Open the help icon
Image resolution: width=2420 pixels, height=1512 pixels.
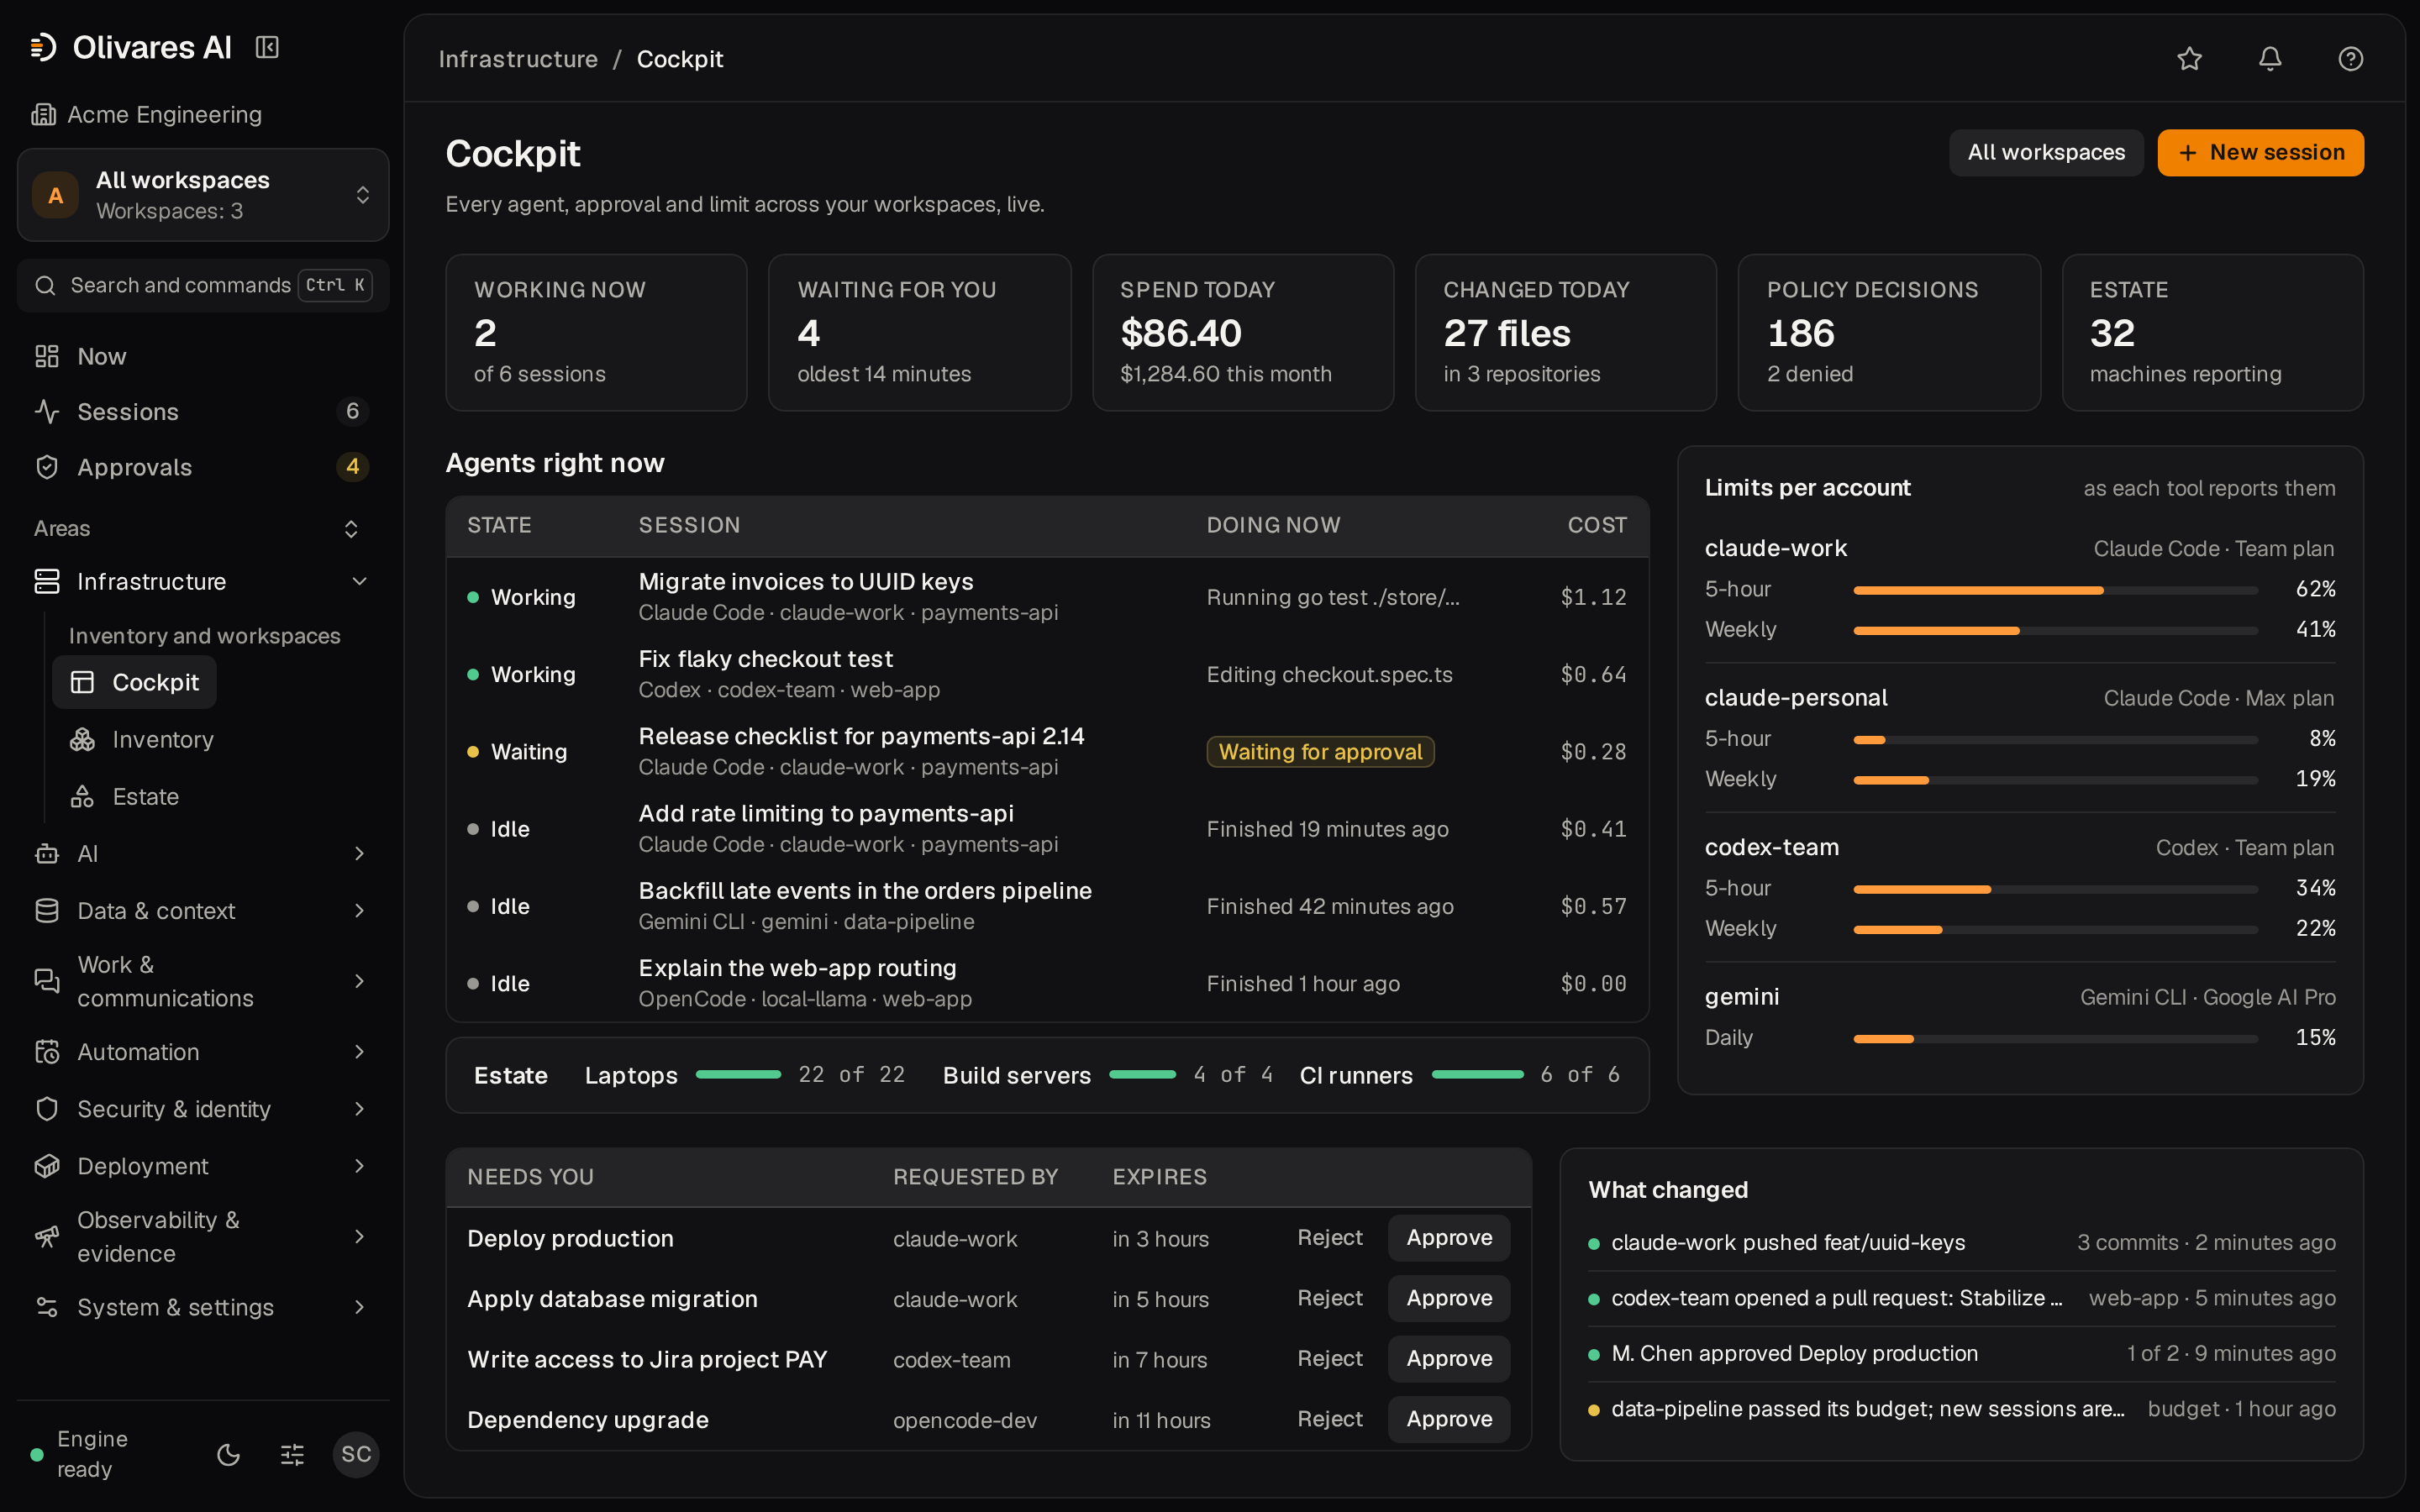click(x=2350, y=59)
